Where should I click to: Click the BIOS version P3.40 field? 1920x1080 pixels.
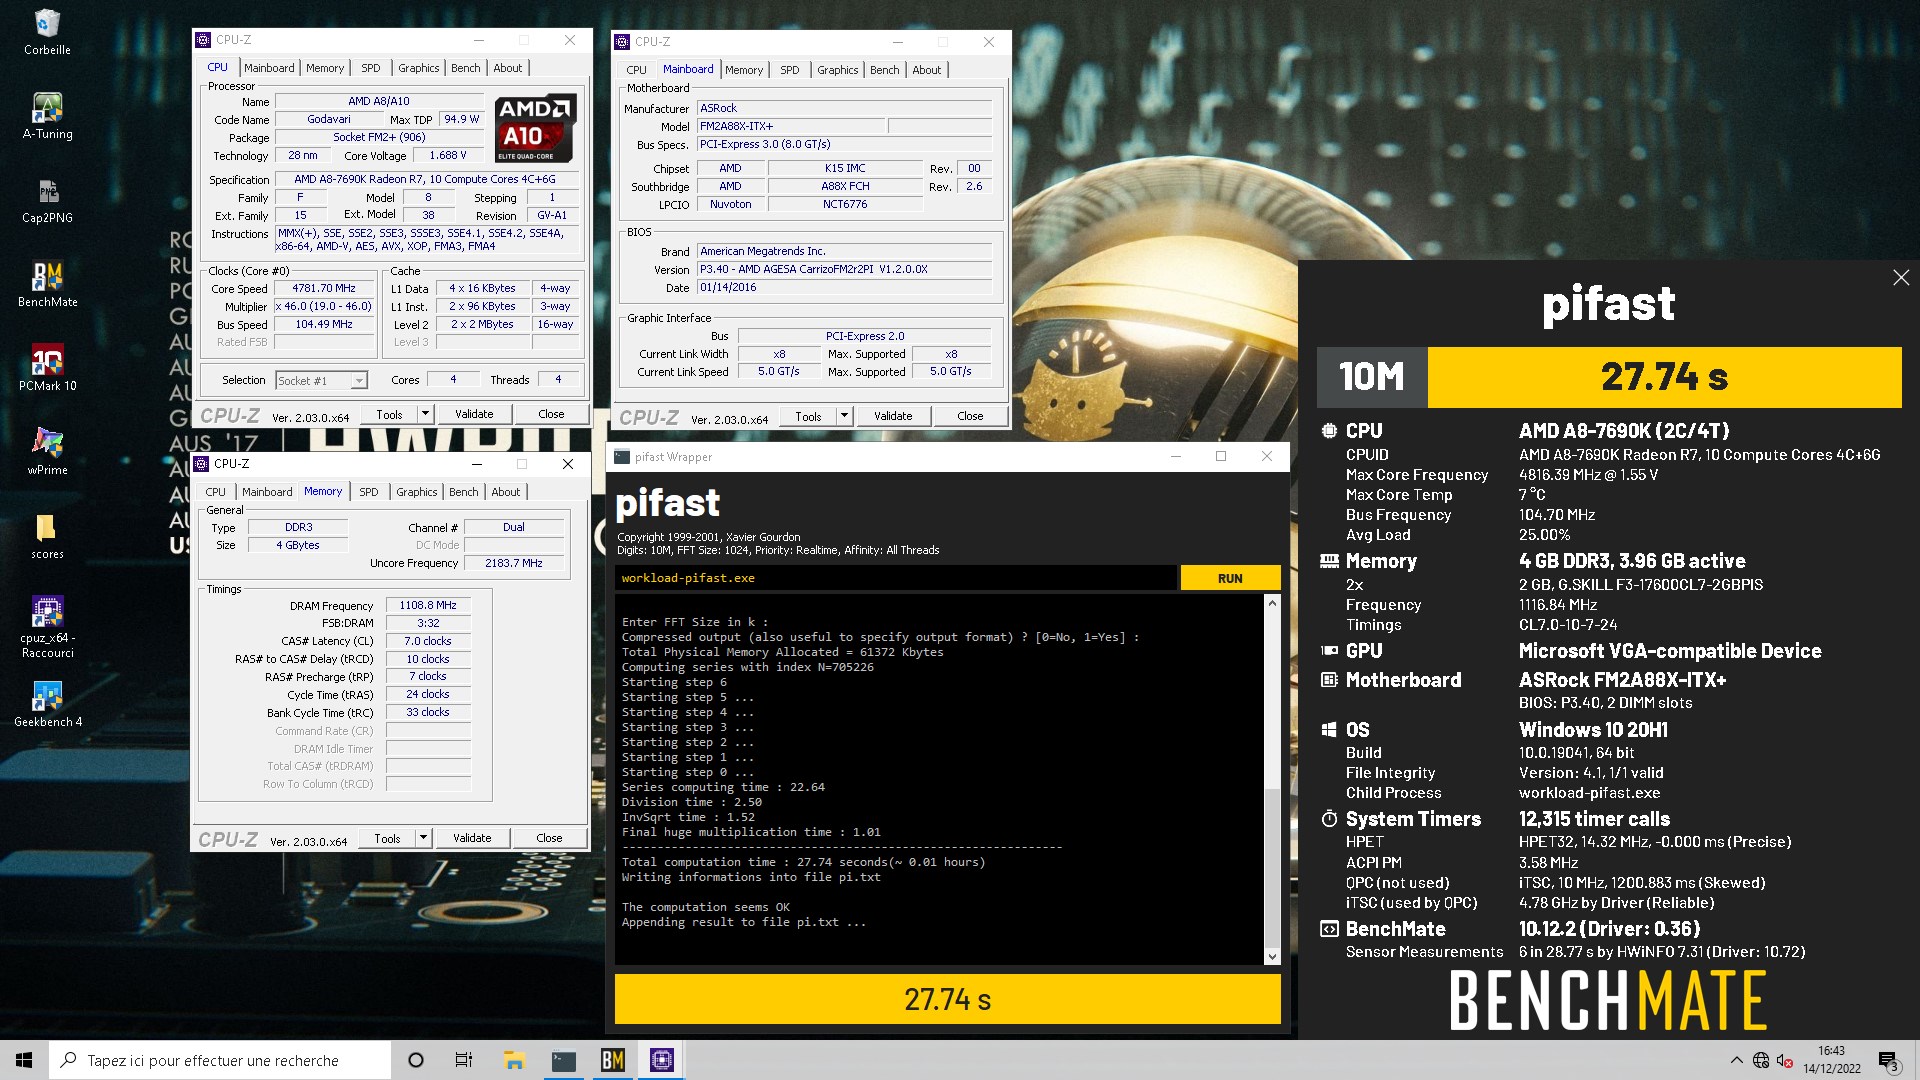[845, 270]
